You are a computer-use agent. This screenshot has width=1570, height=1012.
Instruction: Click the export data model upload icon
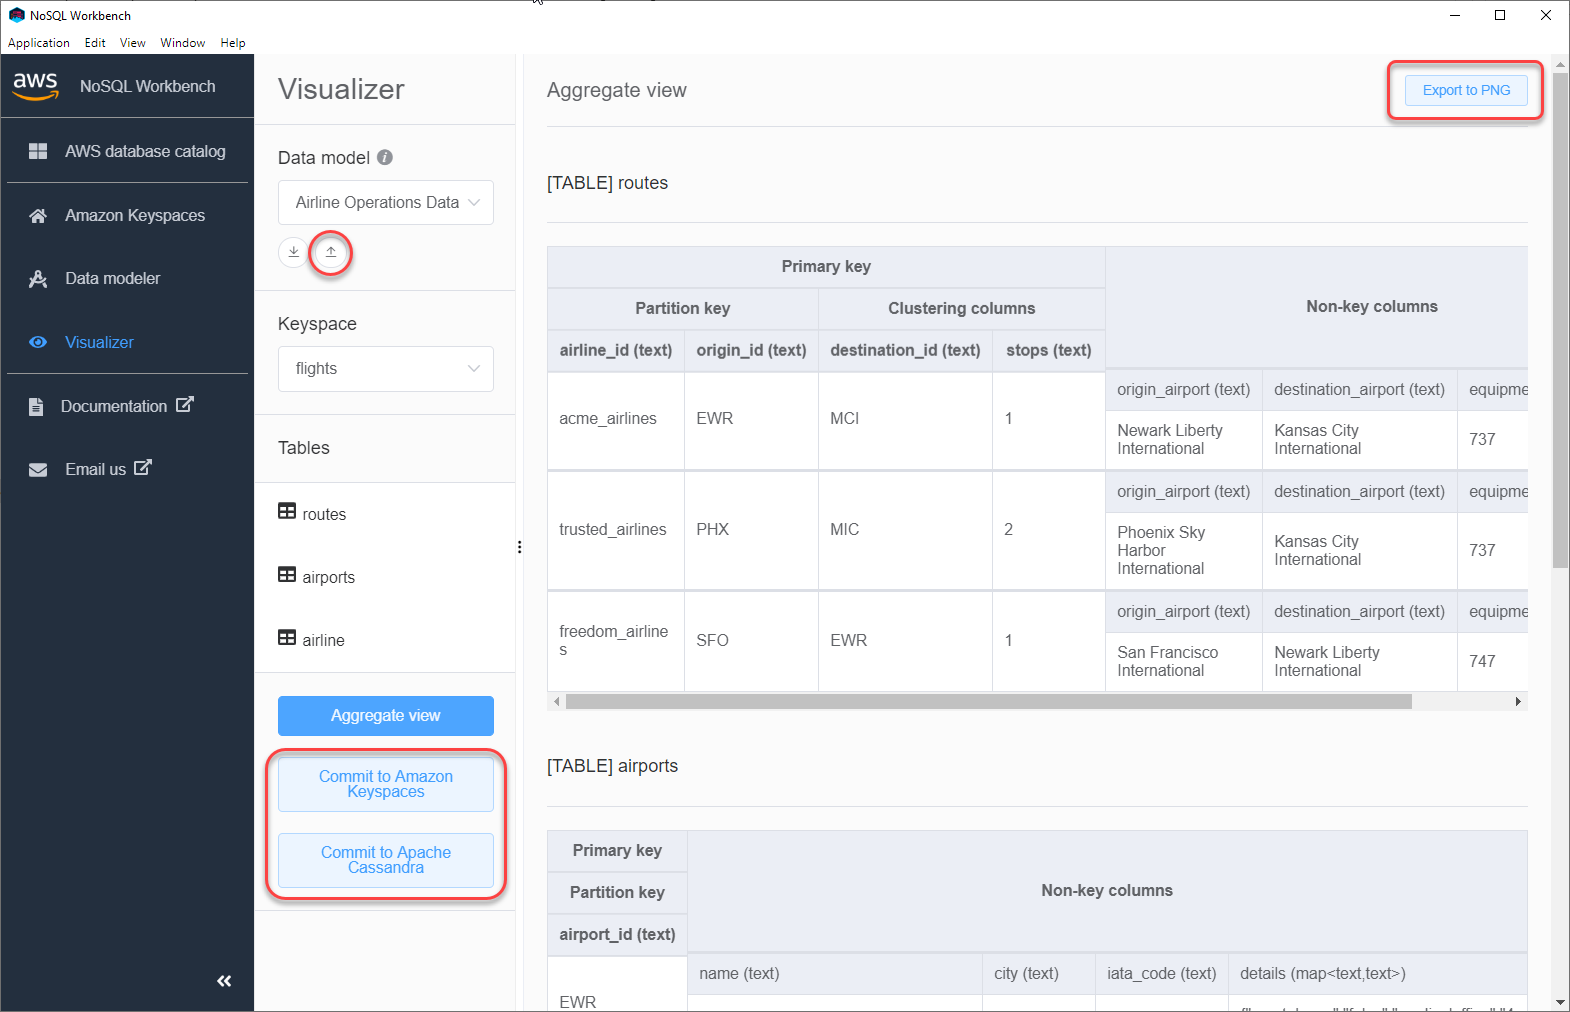pos(331,252)
